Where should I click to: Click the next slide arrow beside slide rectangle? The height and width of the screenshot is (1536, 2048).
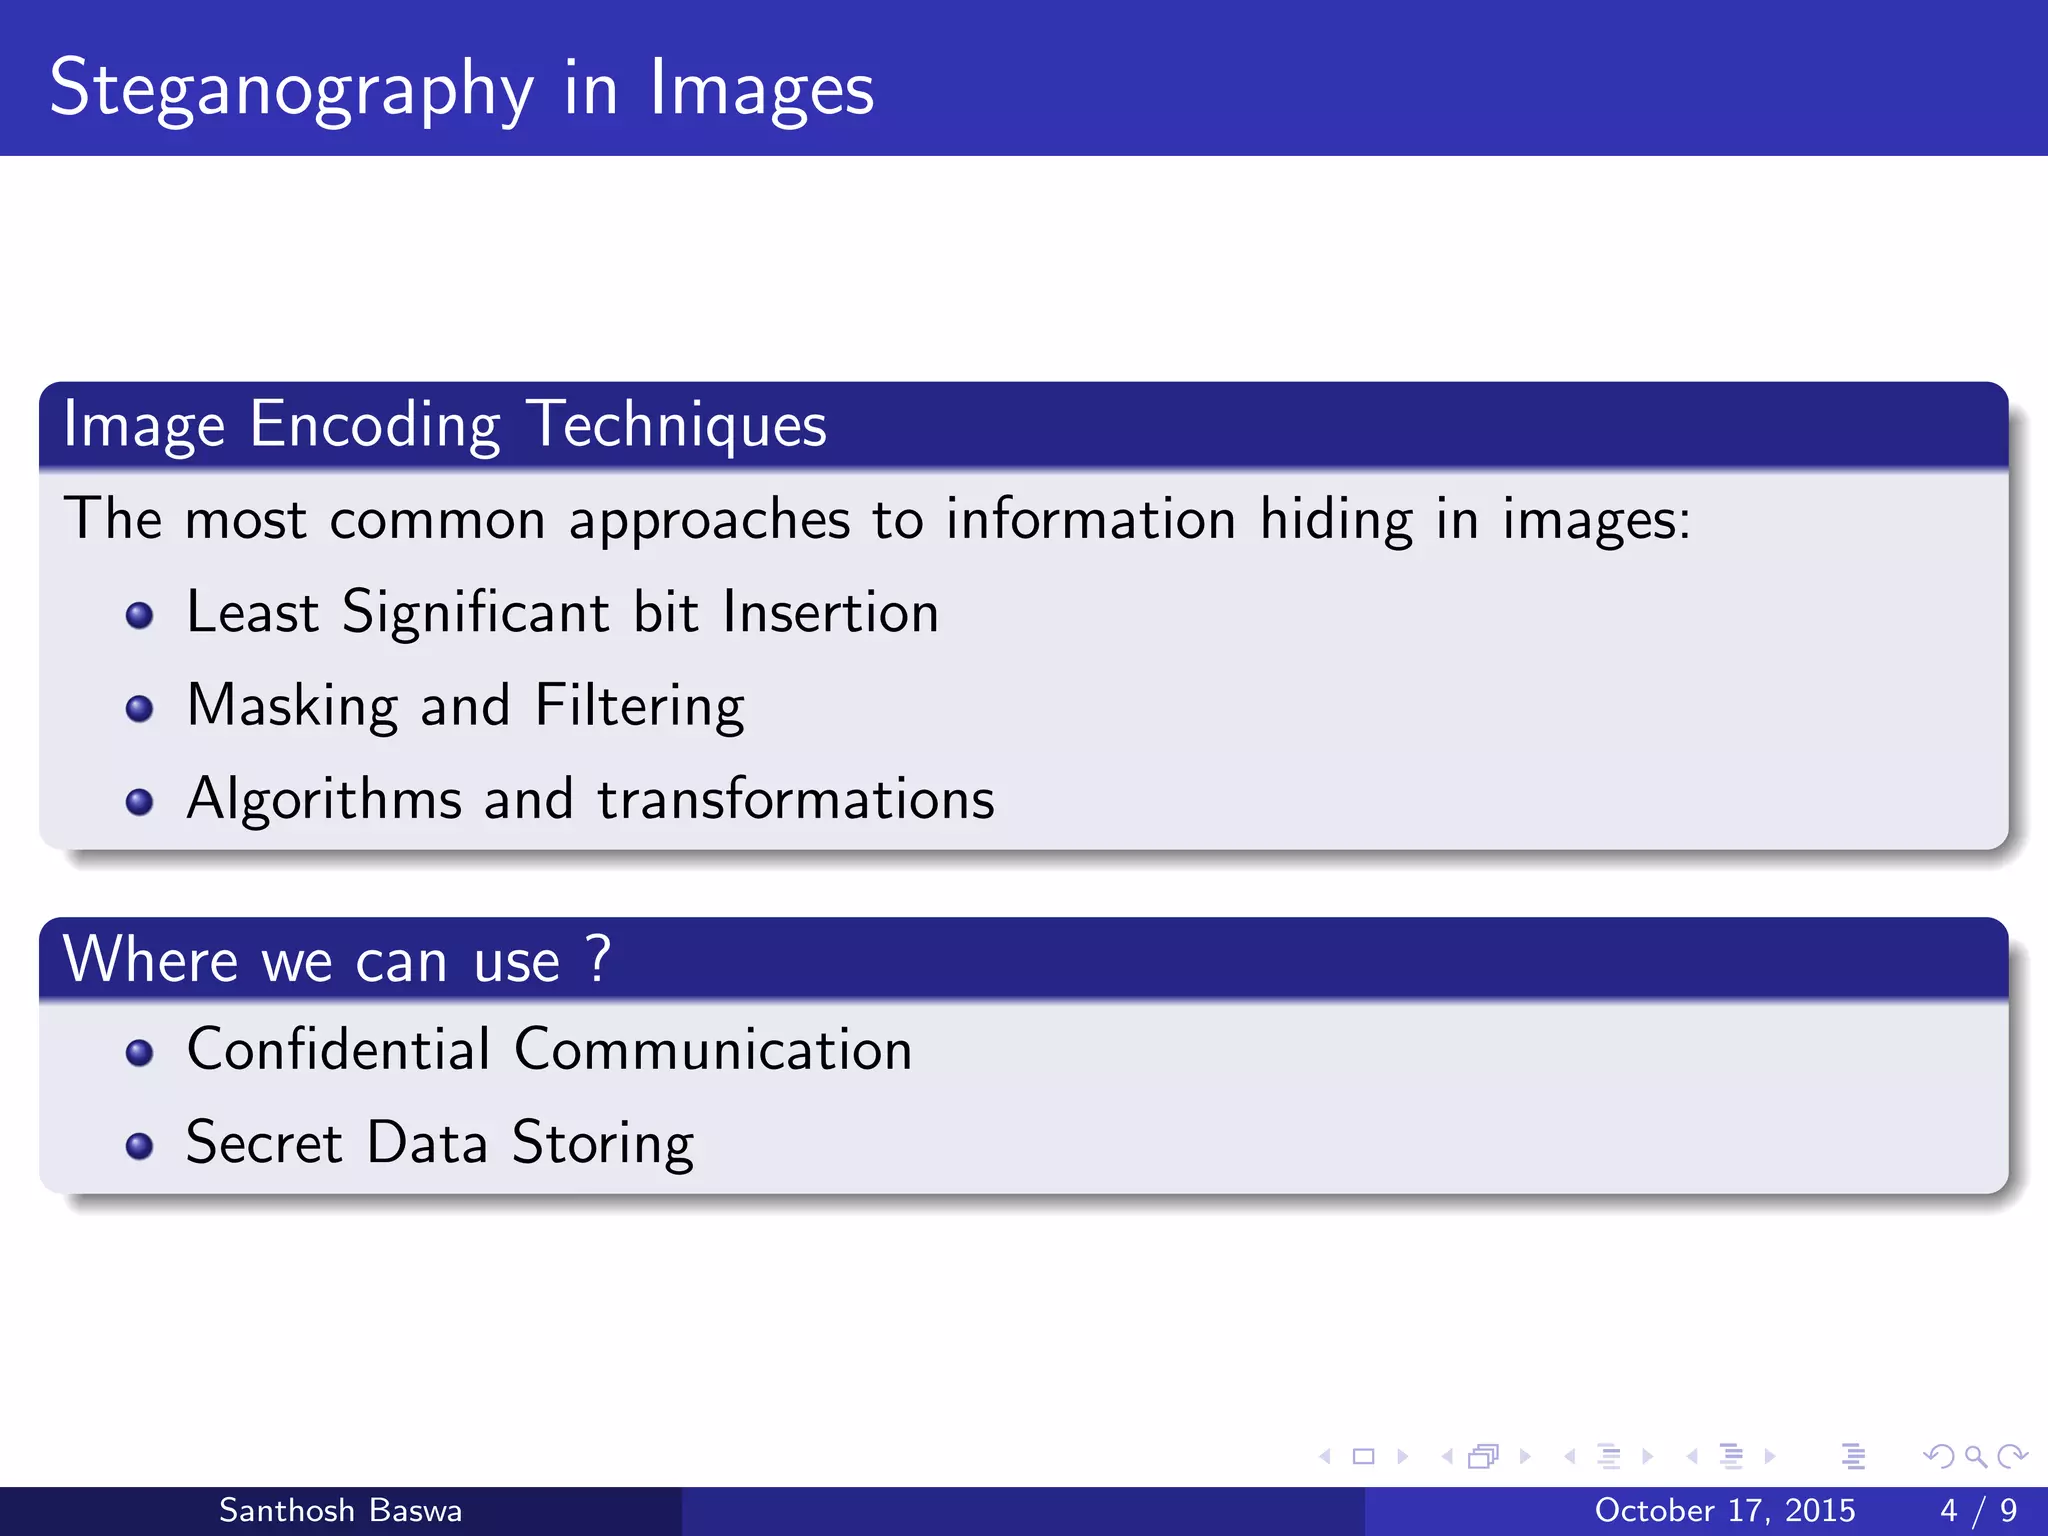pyautogui.click(x=1403, y=1457)
